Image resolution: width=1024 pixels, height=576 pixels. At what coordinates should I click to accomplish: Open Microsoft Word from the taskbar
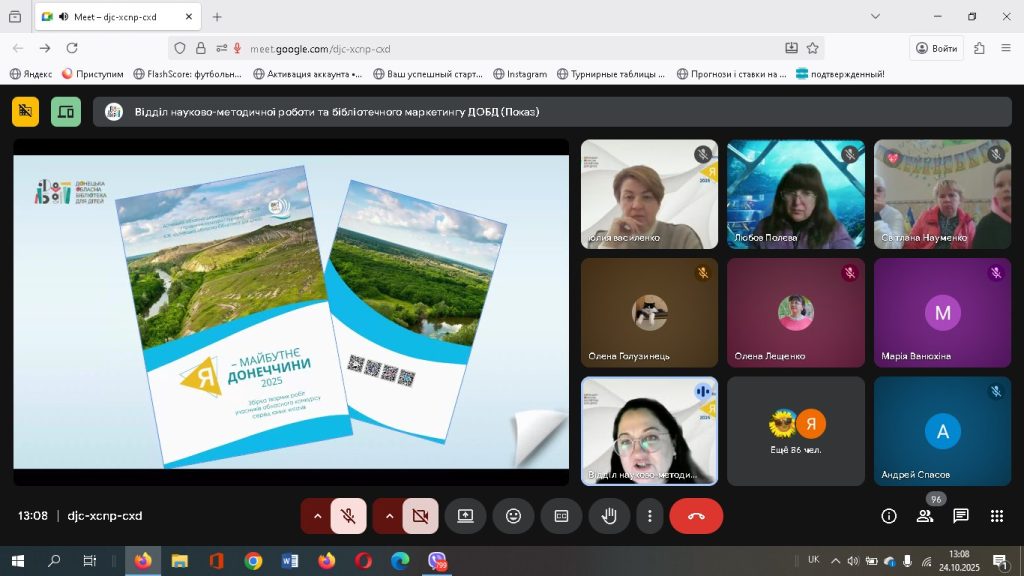290,561
